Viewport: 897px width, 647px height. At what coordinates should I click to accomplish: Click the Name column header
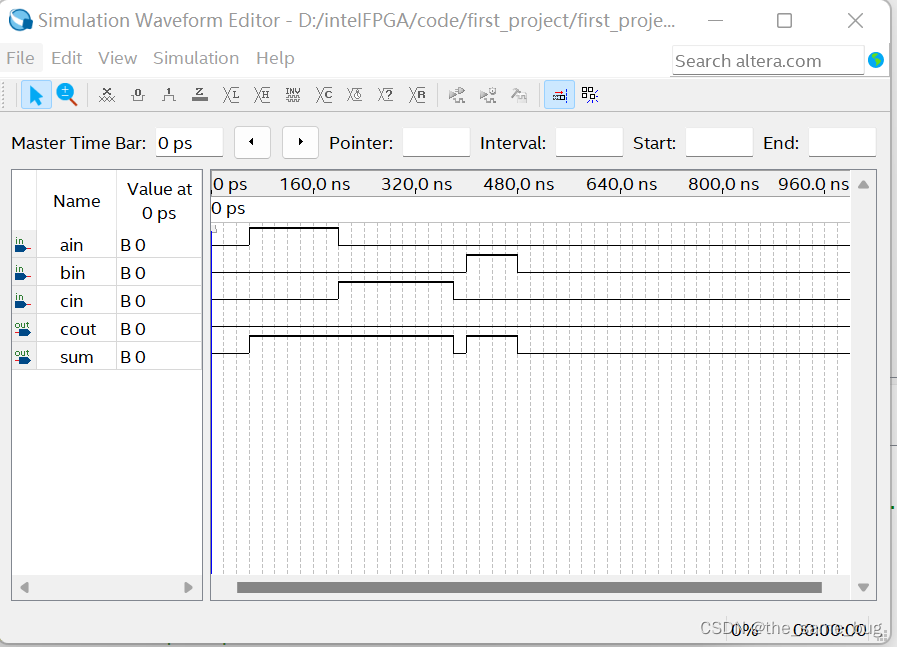[77, 201]
